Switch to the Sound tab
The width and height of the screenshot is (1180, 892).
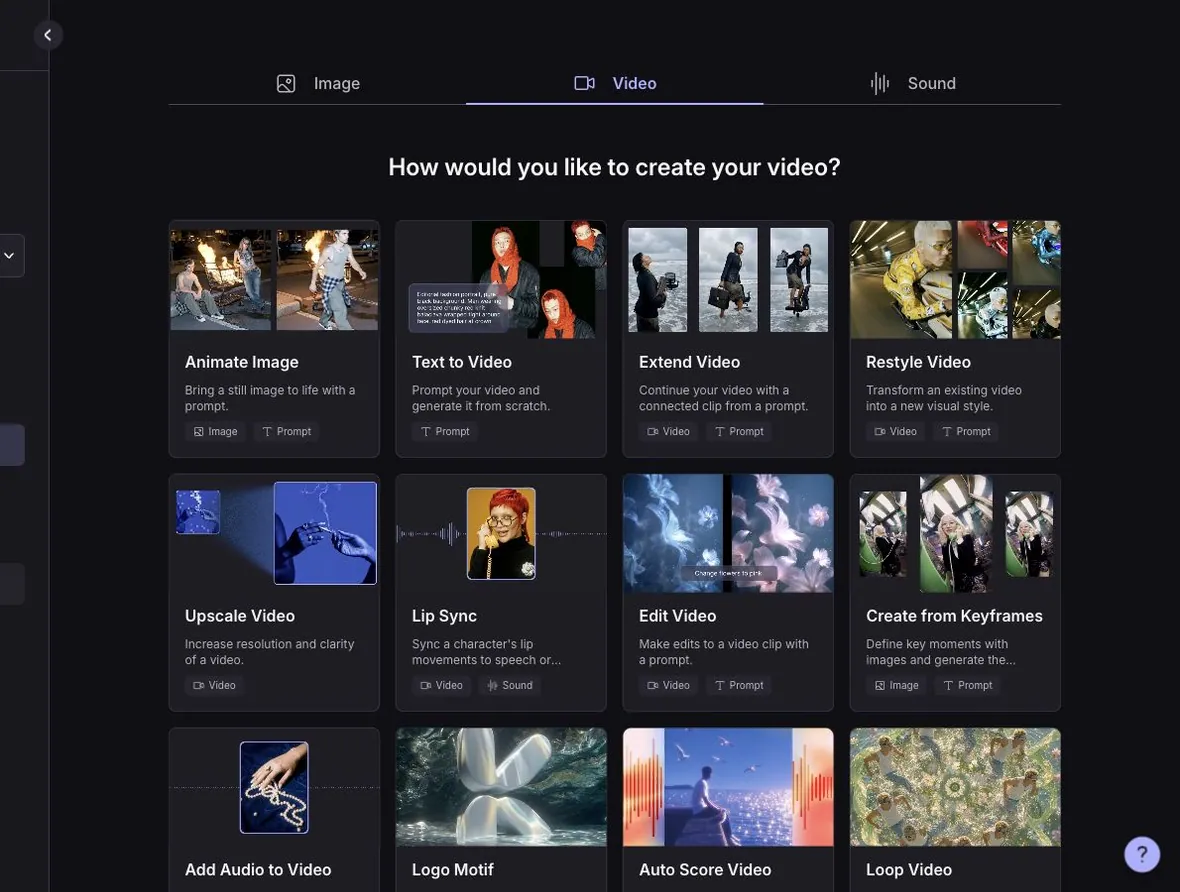point(913,84)
